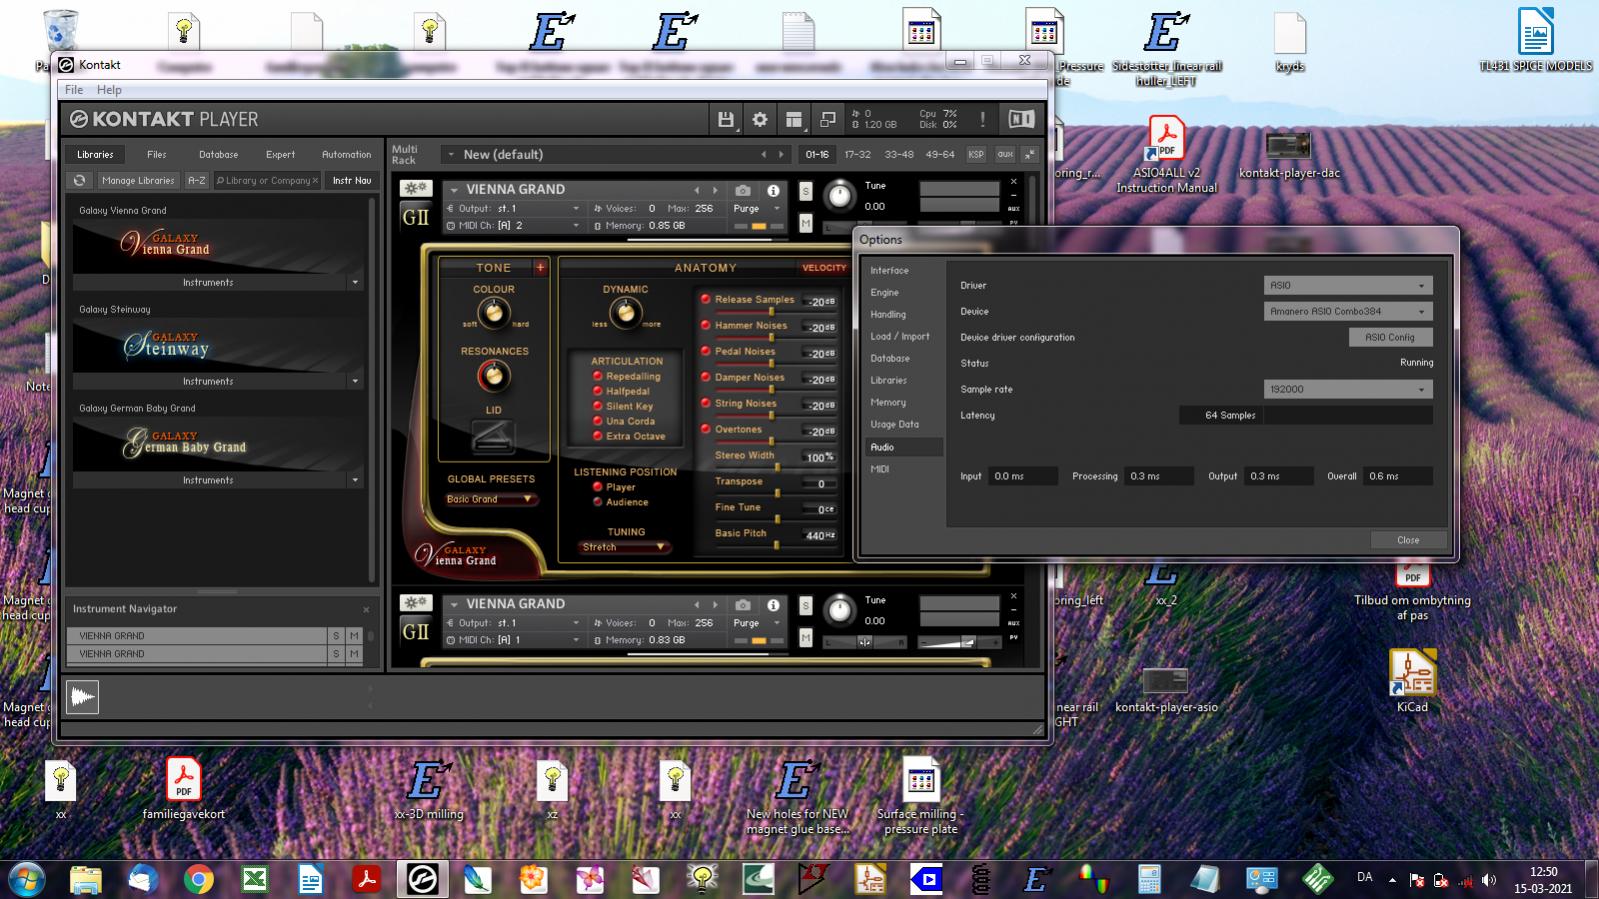Open Global Presets Basic Grand dropdown

490,499
